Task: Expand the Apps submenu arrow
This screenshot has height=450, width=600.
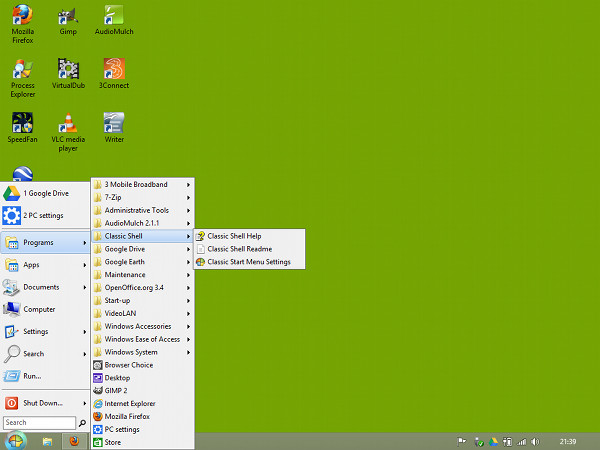Action: point(85,265)
